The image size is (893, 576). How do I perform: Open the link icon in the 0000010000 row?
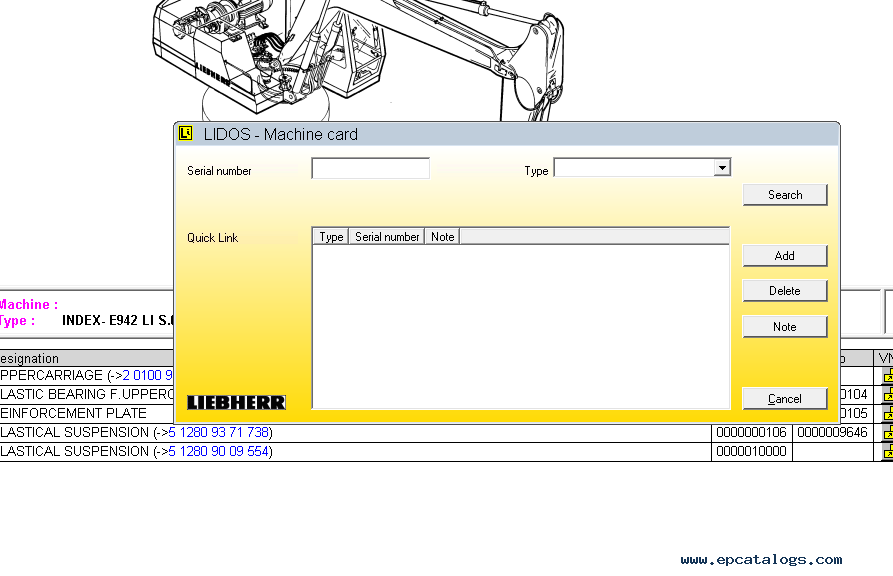888,451
